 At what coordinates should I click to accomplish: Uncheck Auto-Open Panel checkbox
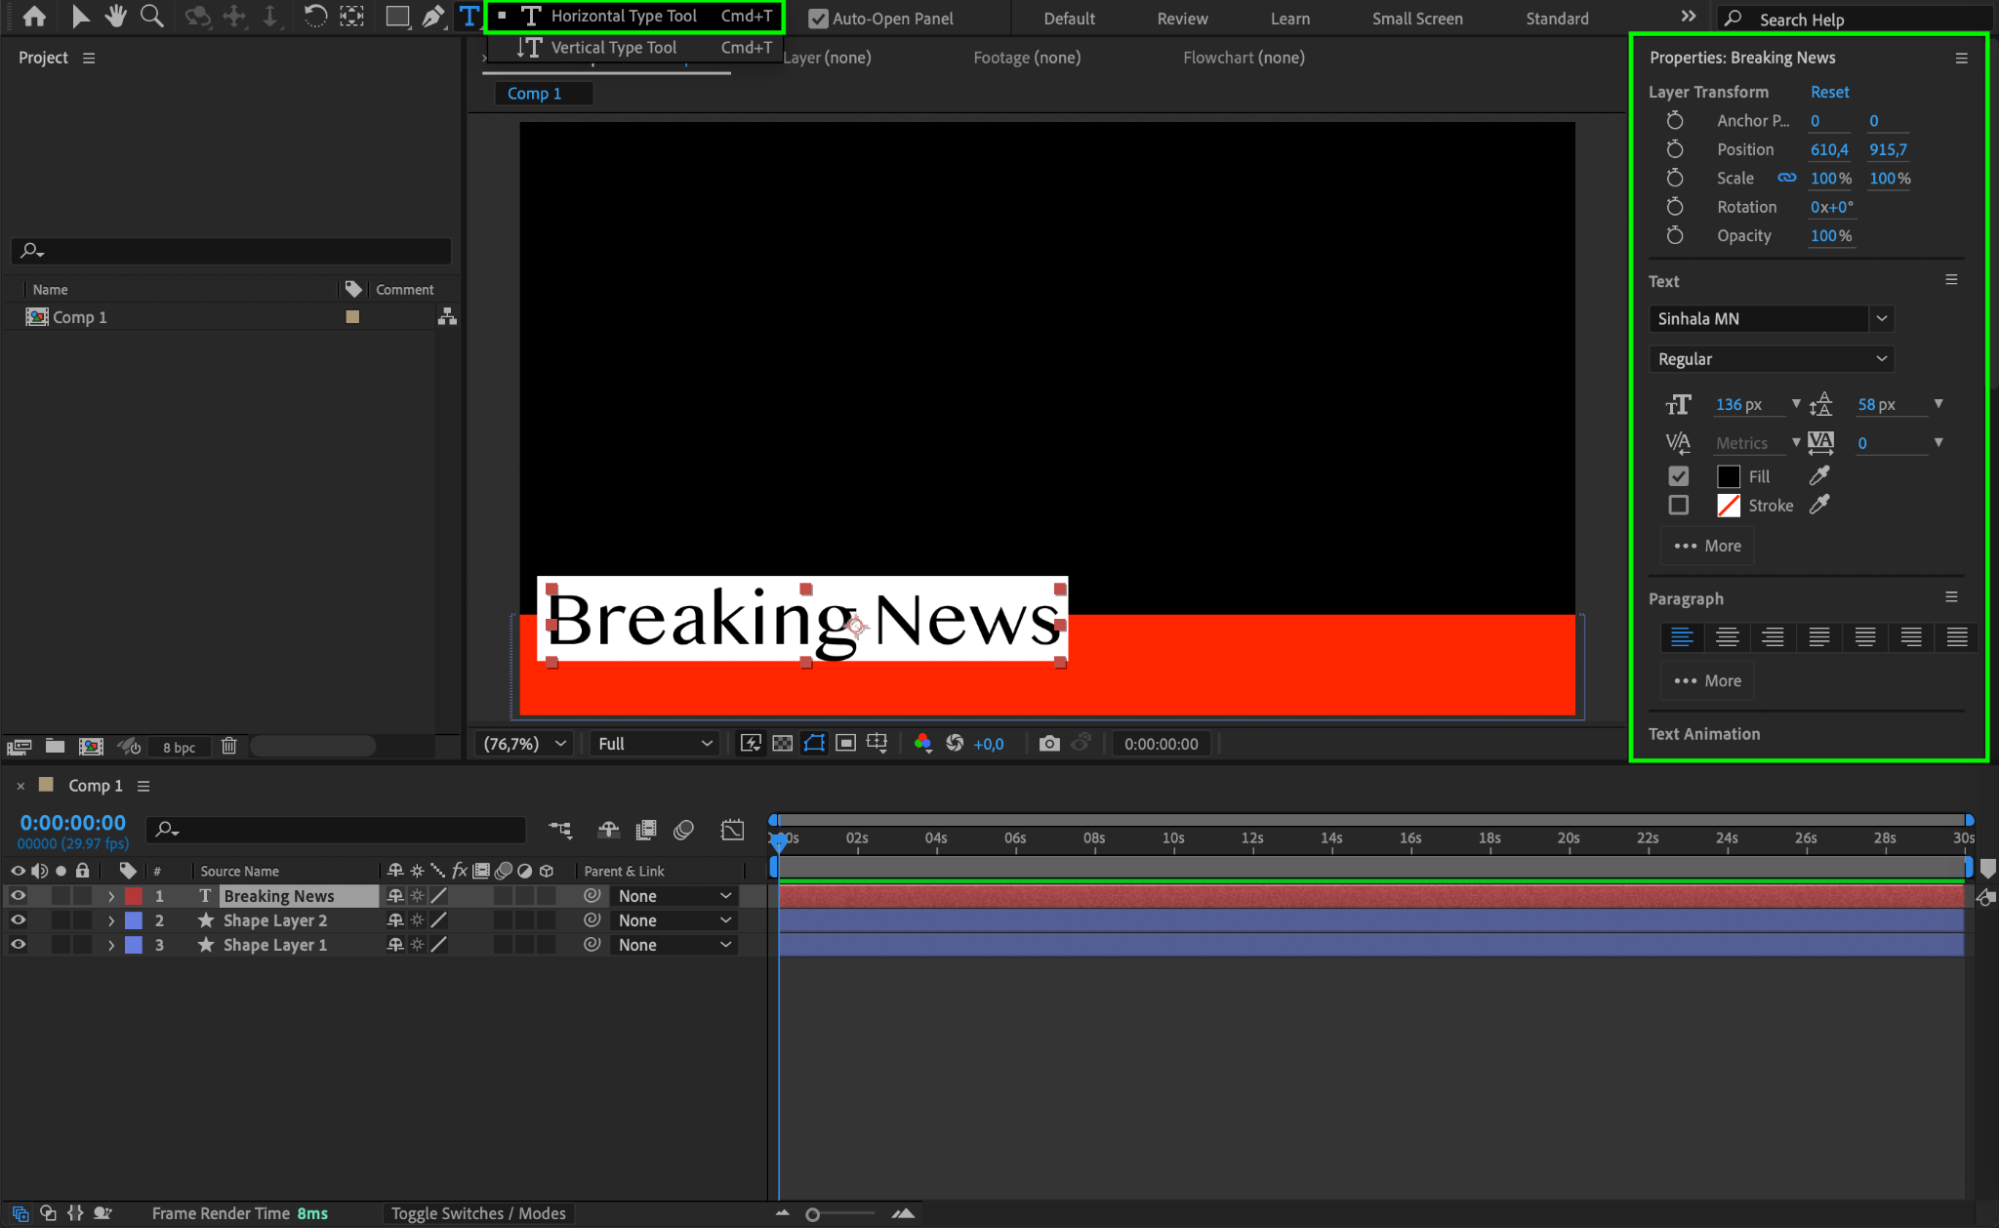tap(818, 18)
